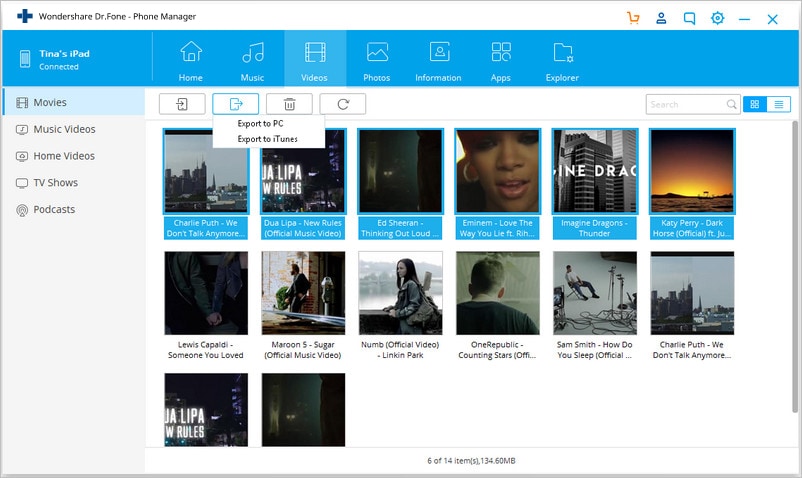Select the third-row Dua Lipa thumbnail
This screenshot has height=478, width=802.
206,410
